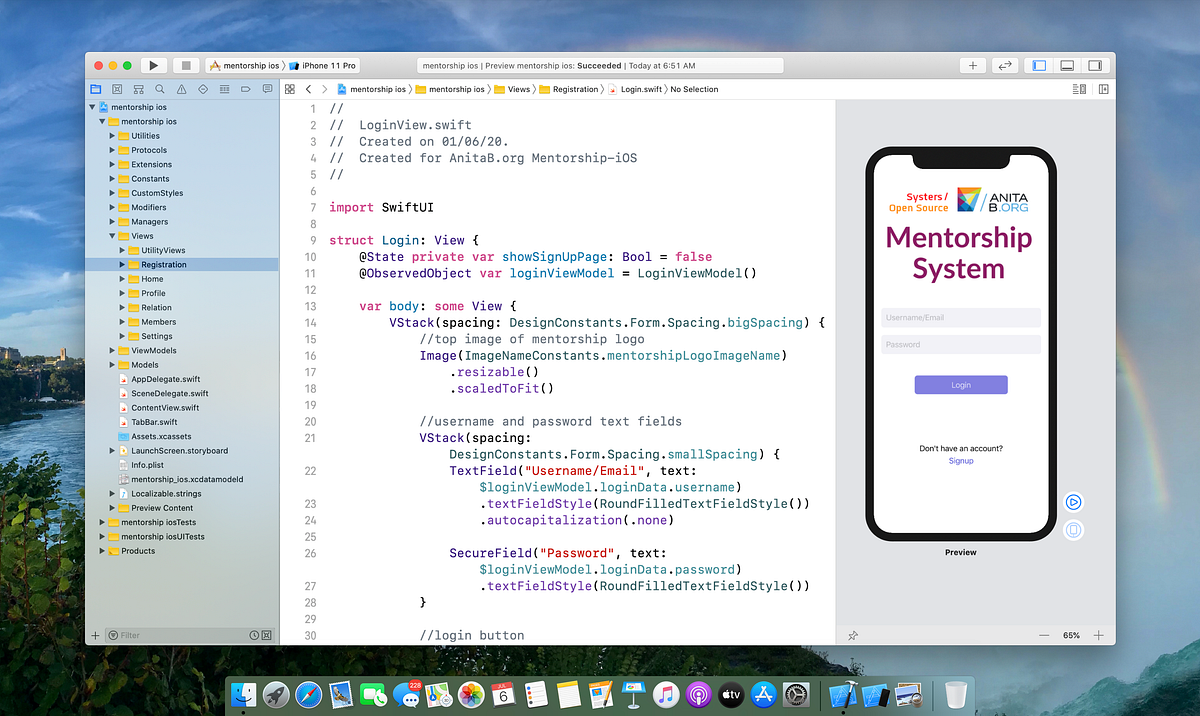Open the iPhone 11 Pro destination selector
The width and height of the screenshot is (1200, 716).
click(x=330, y=64)
